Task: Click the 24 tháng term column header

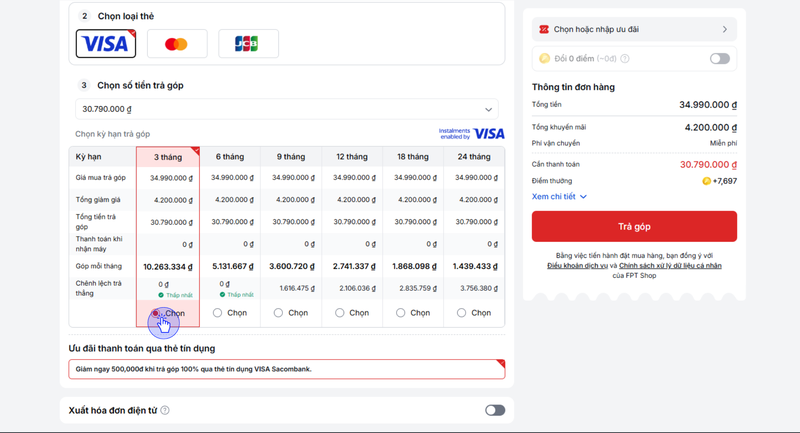Action: [x=474, y=157]
